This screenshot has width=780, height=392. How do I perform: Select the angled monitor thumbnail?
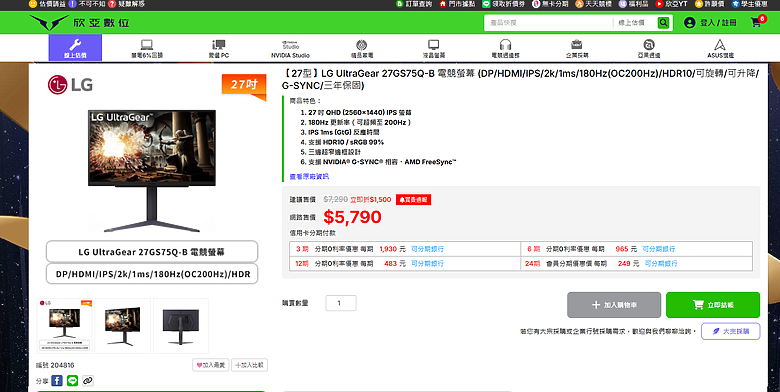pos(122,326)
